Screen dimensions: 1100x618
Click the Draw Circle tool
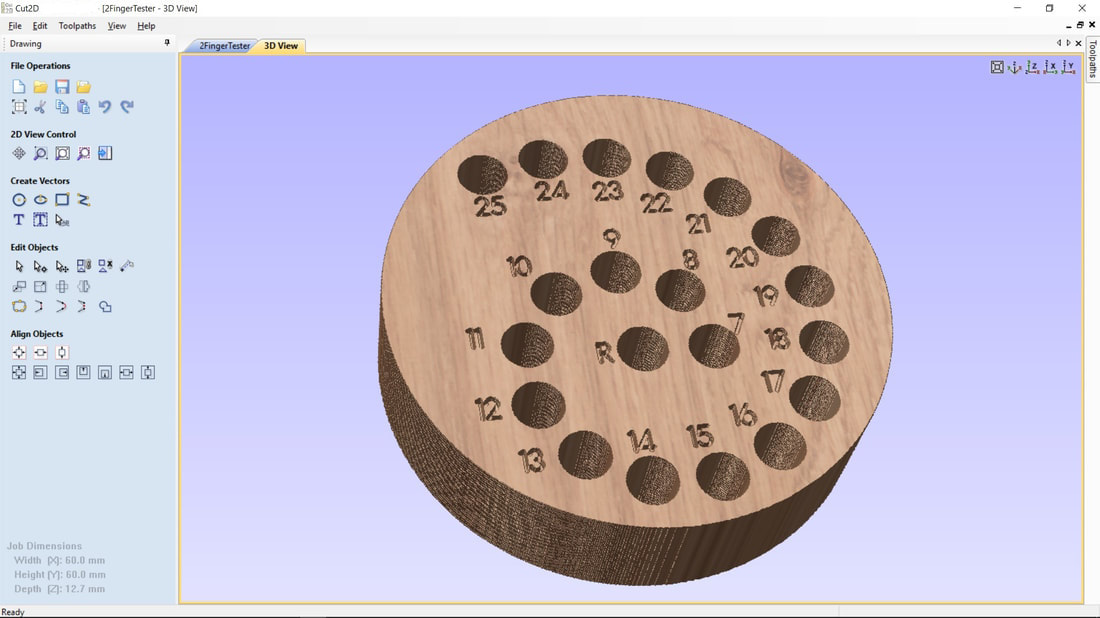[x=19, y=200]
